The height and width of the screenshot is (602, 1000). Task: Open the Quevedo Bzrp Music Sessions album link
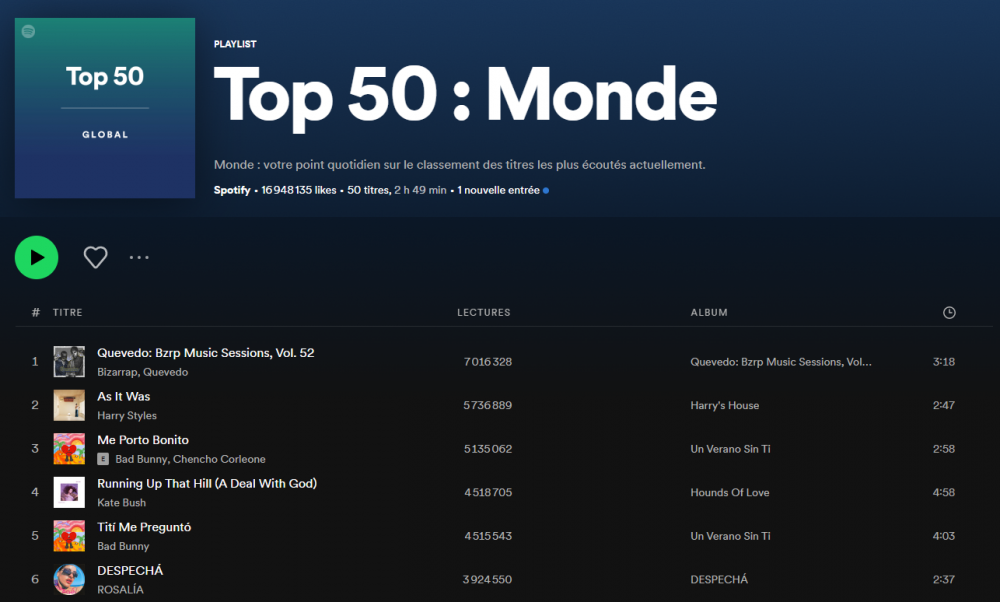tap(781, 362)
